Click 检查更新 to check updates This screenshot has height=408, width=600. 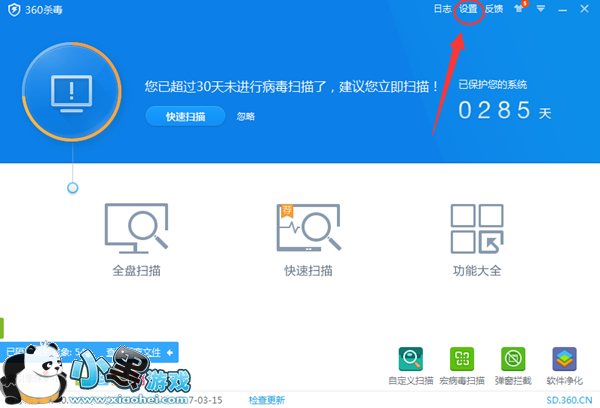pyautogui.click(x=267, y=400)
